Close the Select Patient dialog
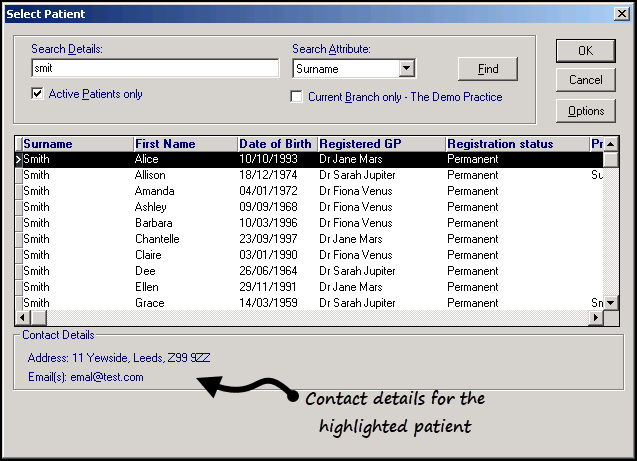The width and height of the screenshot is (637, 461). click(621, 14)
